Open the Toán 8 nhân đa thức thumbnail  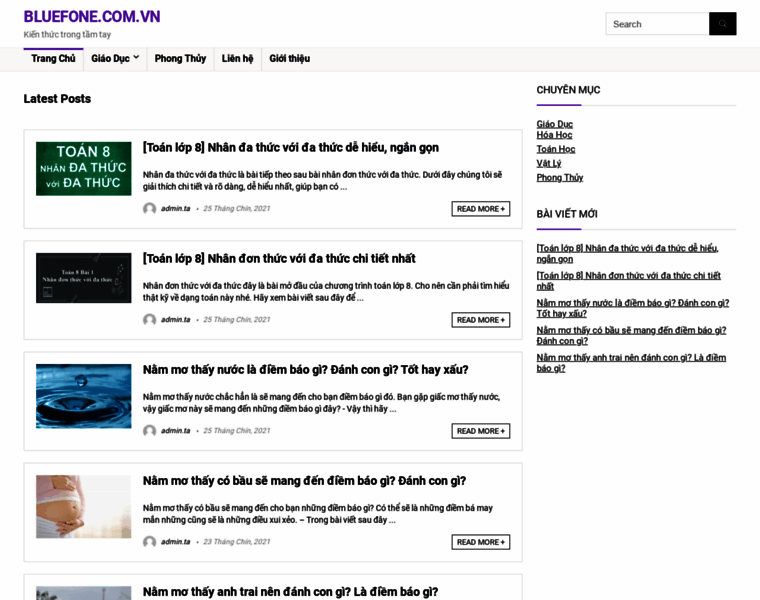pos(83,169)
